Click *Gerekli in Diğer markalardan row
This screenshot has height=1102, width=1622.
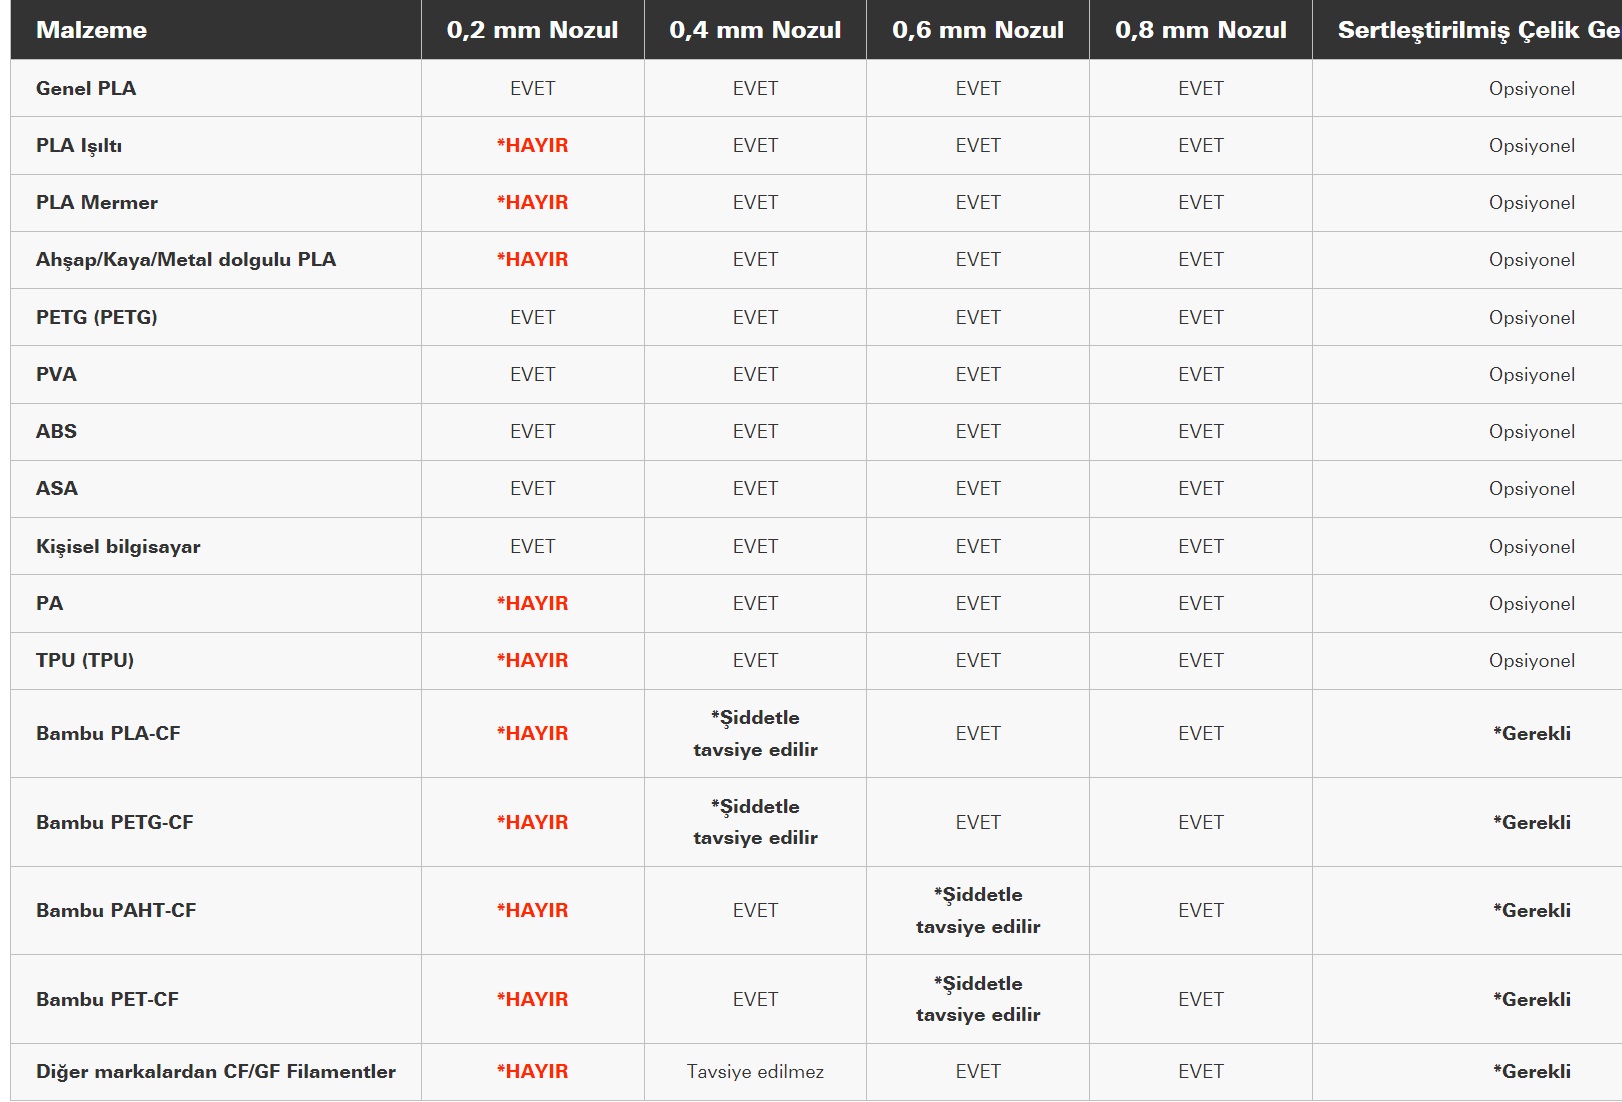[1532, 1071]
